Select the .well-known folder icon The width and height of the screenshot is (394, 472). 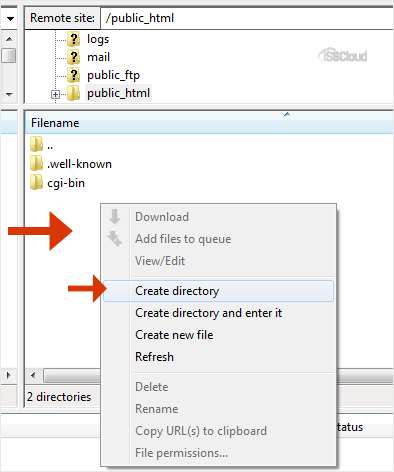pos(36,163)
